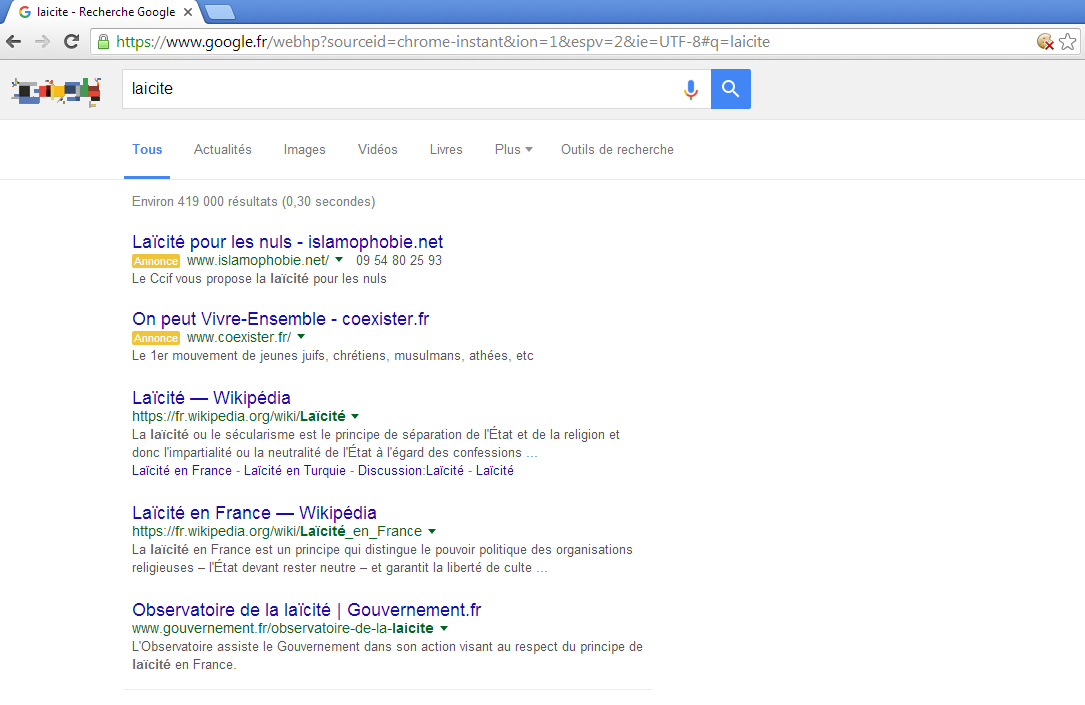Click 'Le Ccif vous propose la laïcité' snippet
The height and width of the screenshot is (705, 1085).
[259, 279]
